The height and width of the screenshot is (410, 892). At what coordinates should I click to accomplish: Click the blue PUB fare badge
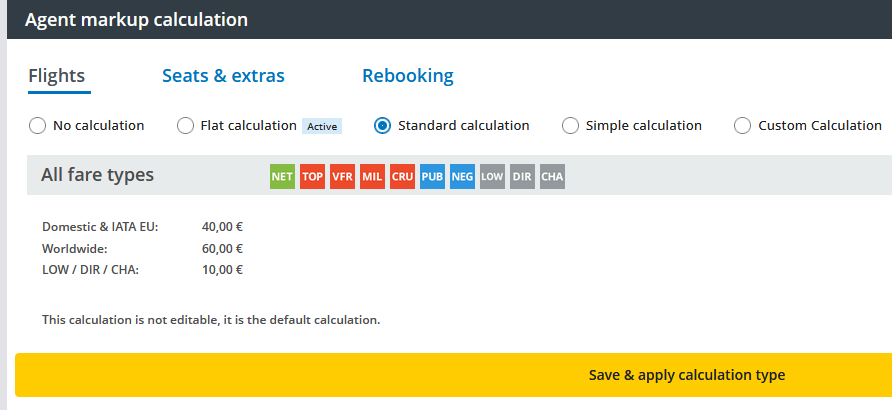coord(432,177)
